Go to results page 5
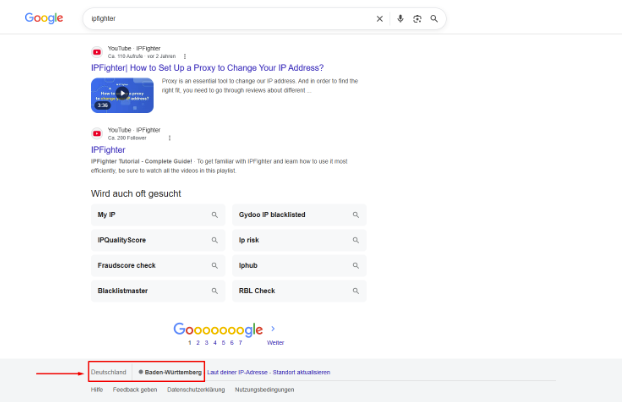This screenshot has height=402, width=623. pos(223,343)
